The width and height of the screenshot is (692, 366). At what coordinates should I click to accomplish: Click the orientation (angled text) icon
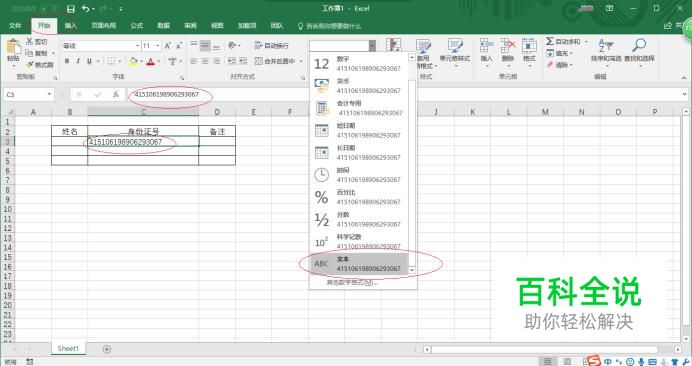[x=232, y=45]
